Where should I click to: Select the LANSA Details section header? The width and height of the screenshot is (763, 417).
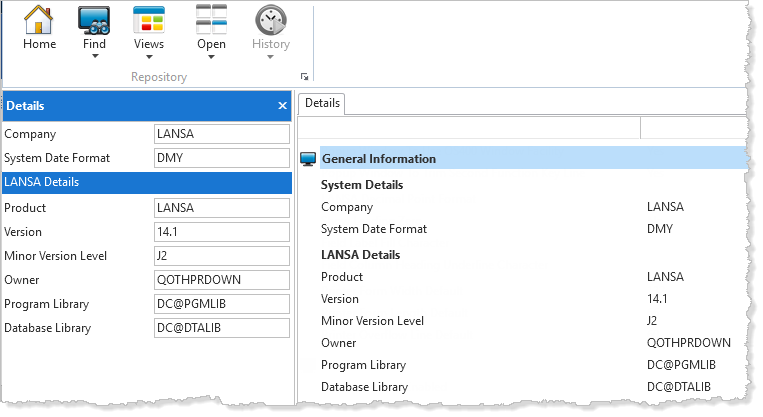(x=147, y=182)
